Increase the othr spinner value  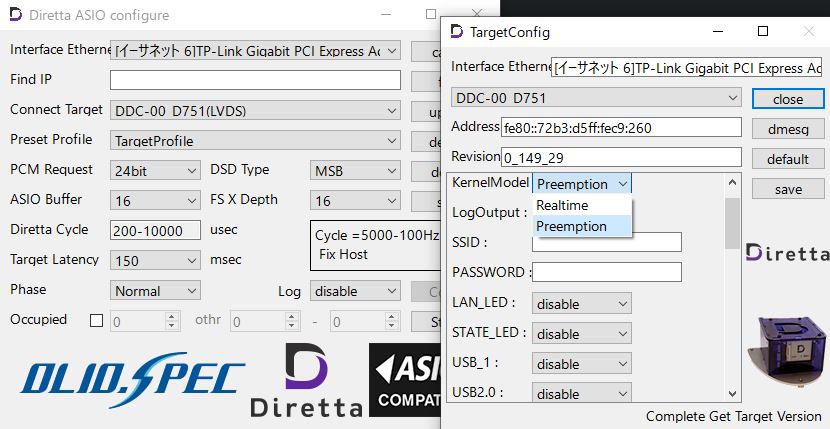(291, 316)
